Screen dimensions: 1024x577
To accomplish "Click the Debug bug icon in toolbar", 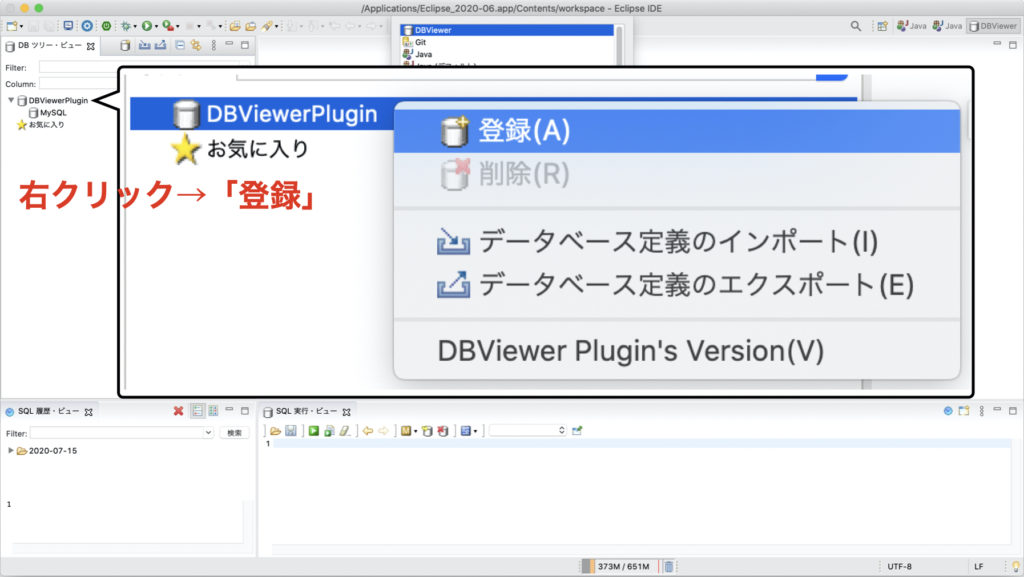I will (125, 26).
